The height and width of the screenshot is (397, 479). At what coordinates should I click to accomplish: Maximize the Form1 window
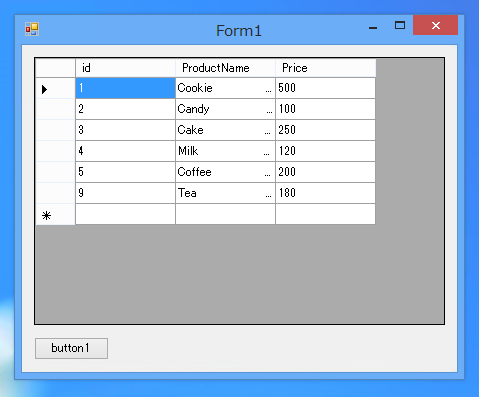400,25
